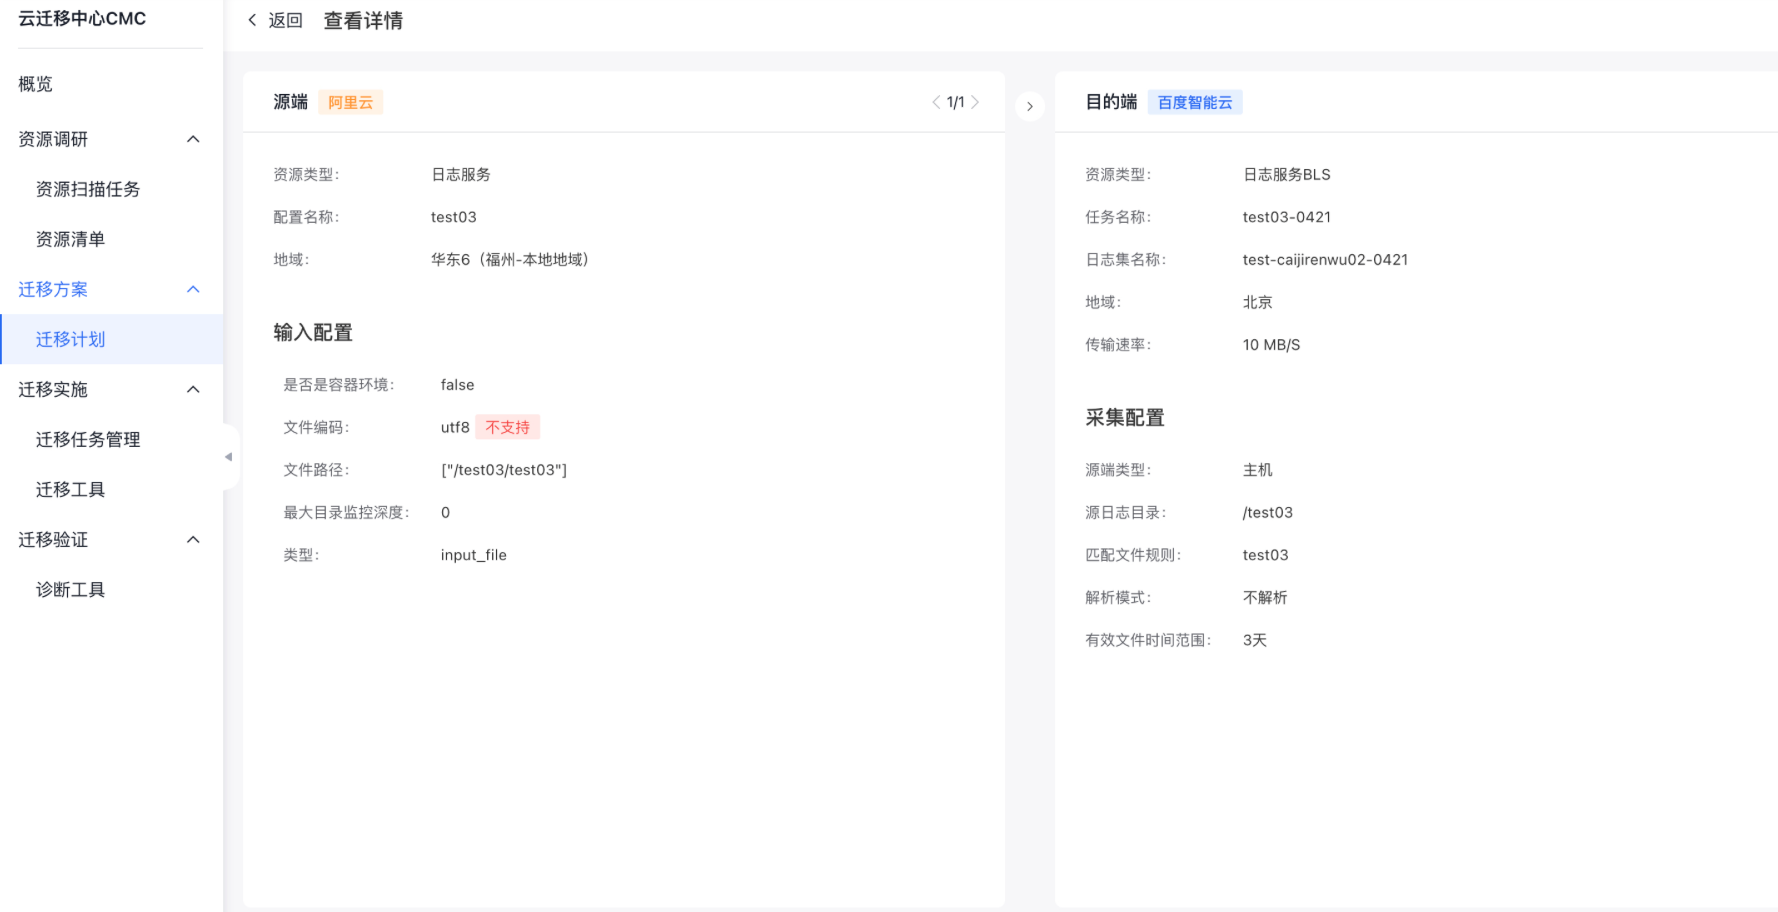Select 迁移计划 in the sidebar
Viewport: 1778px width, 912px height.
(111, 339)
